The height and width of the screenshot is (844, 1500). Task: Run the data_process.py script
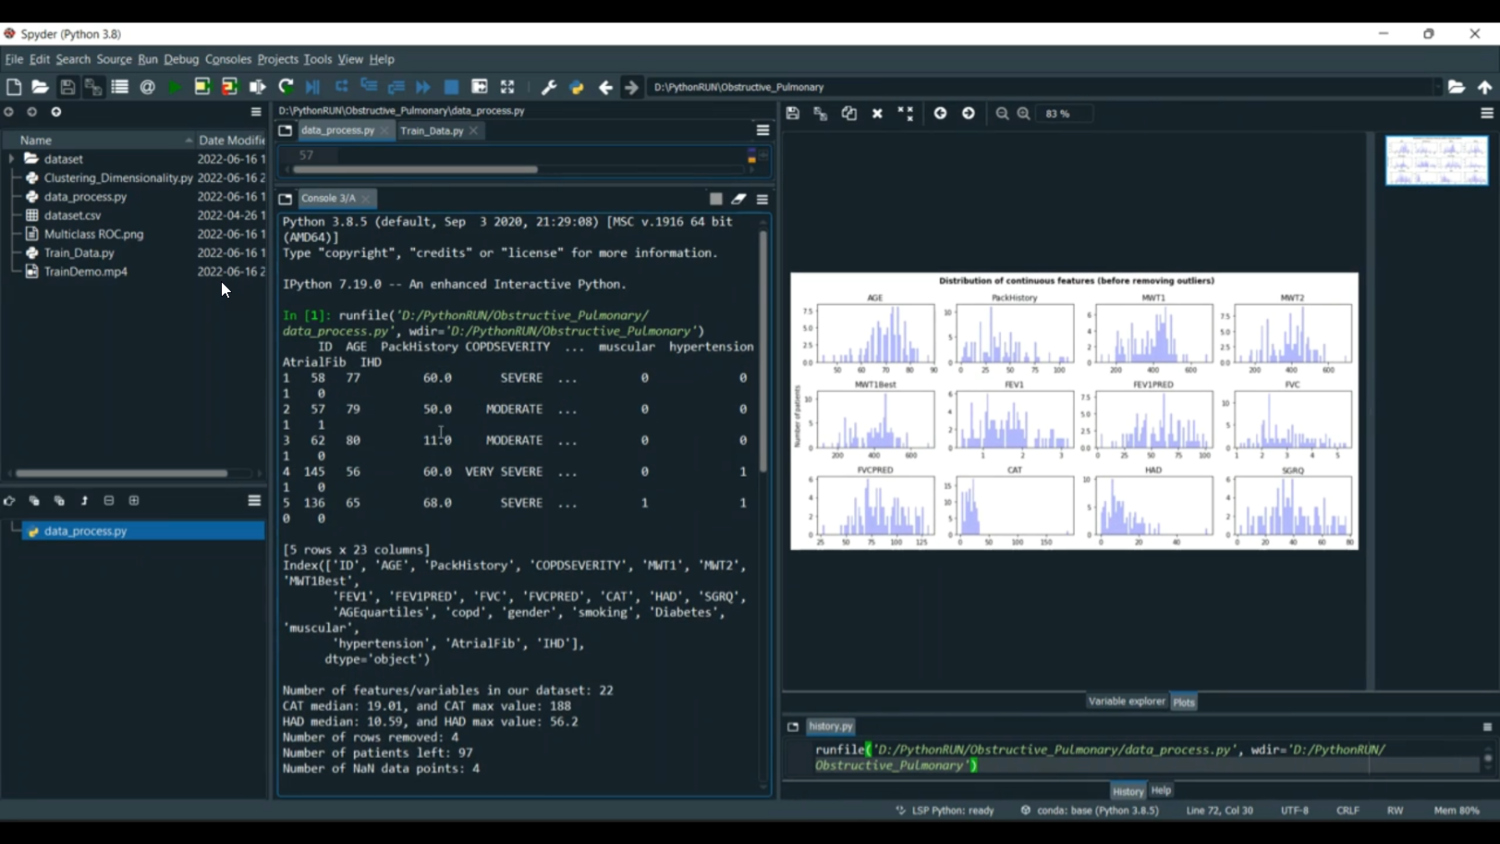point(172,87)
